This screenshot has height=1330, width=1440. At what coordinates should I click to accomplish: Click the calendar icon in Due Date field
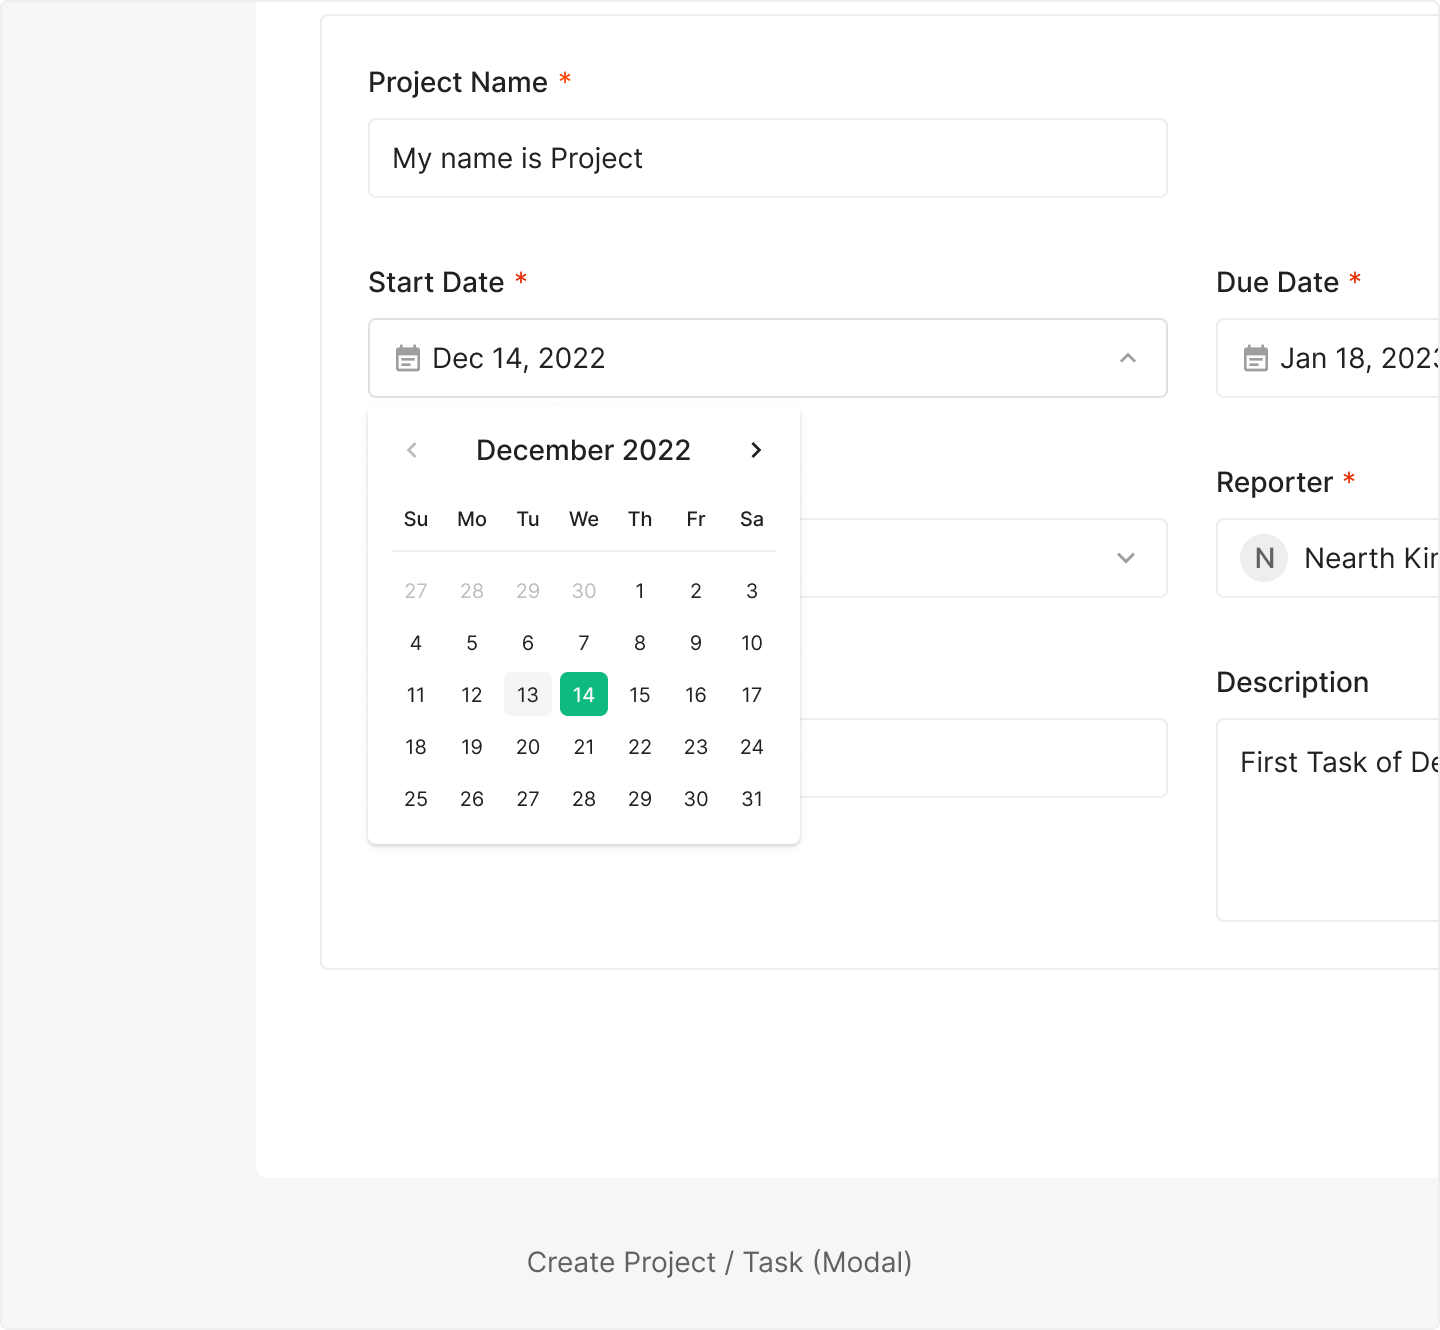pos(1256,358)
